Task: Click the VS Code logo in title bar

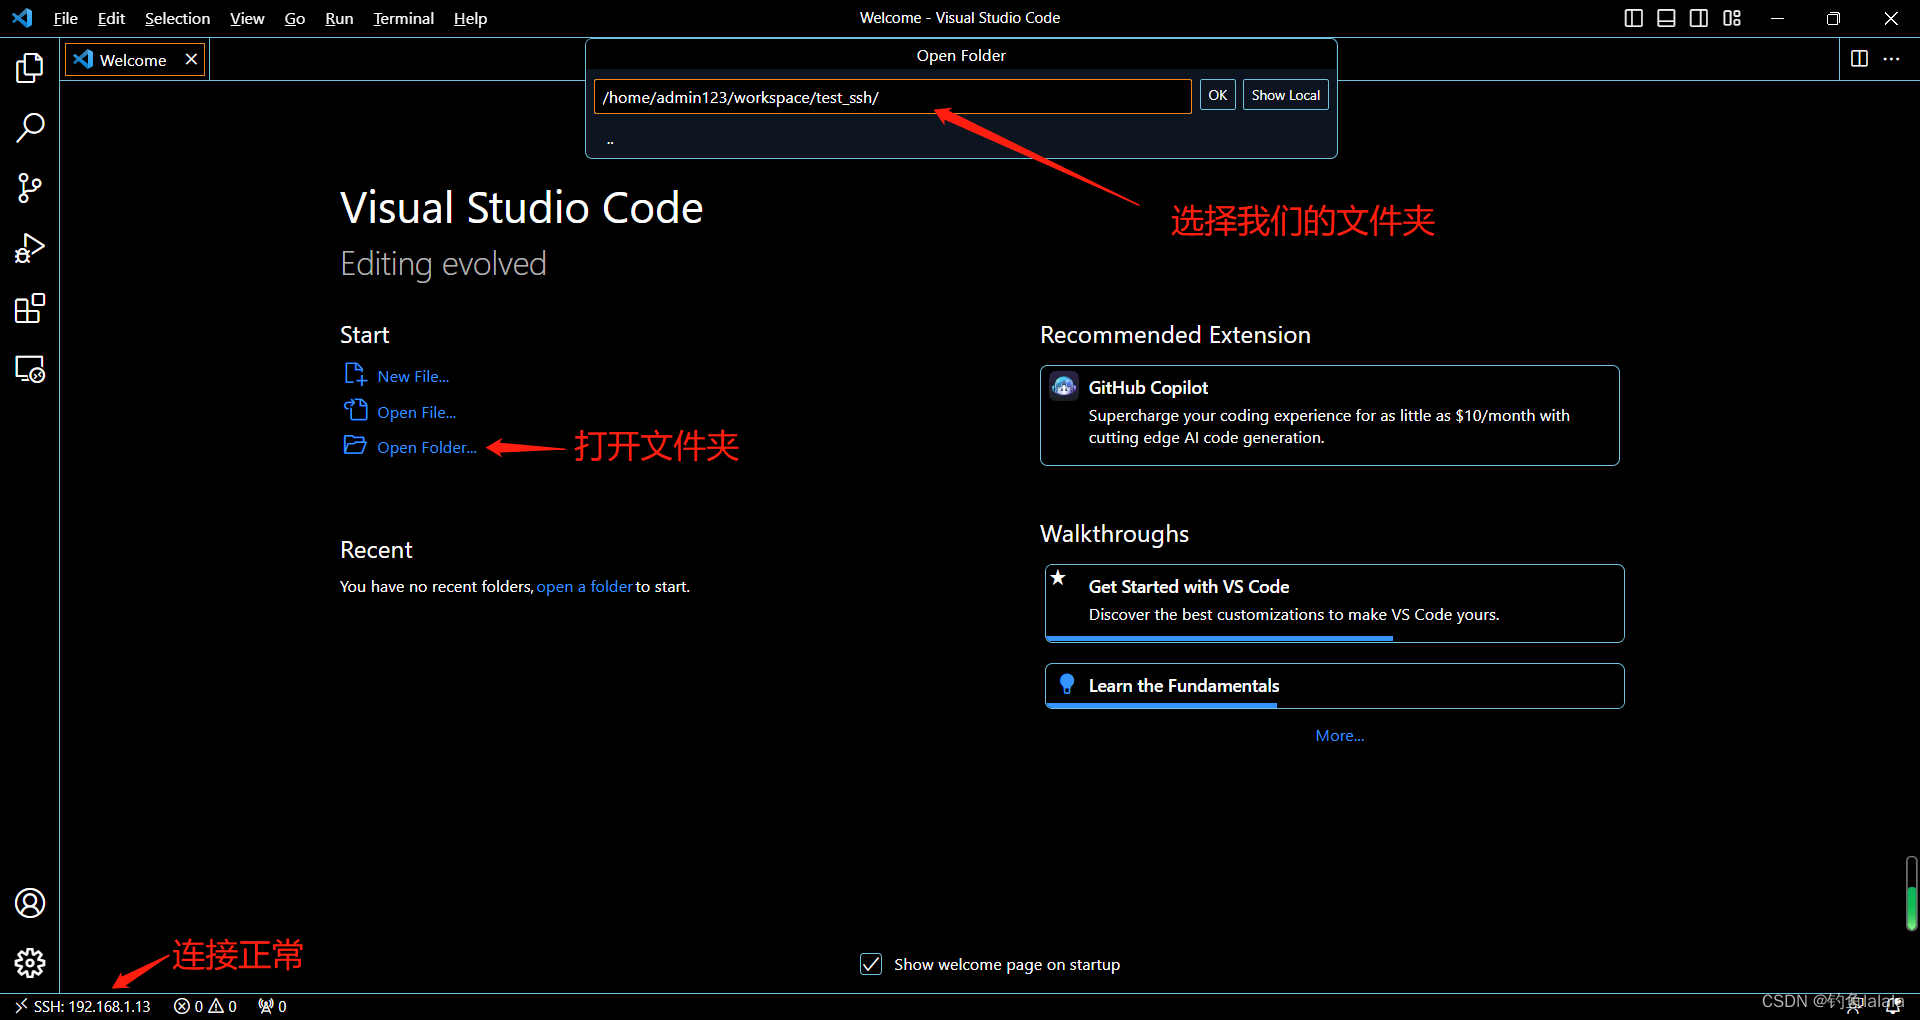Action: [22, 18]
